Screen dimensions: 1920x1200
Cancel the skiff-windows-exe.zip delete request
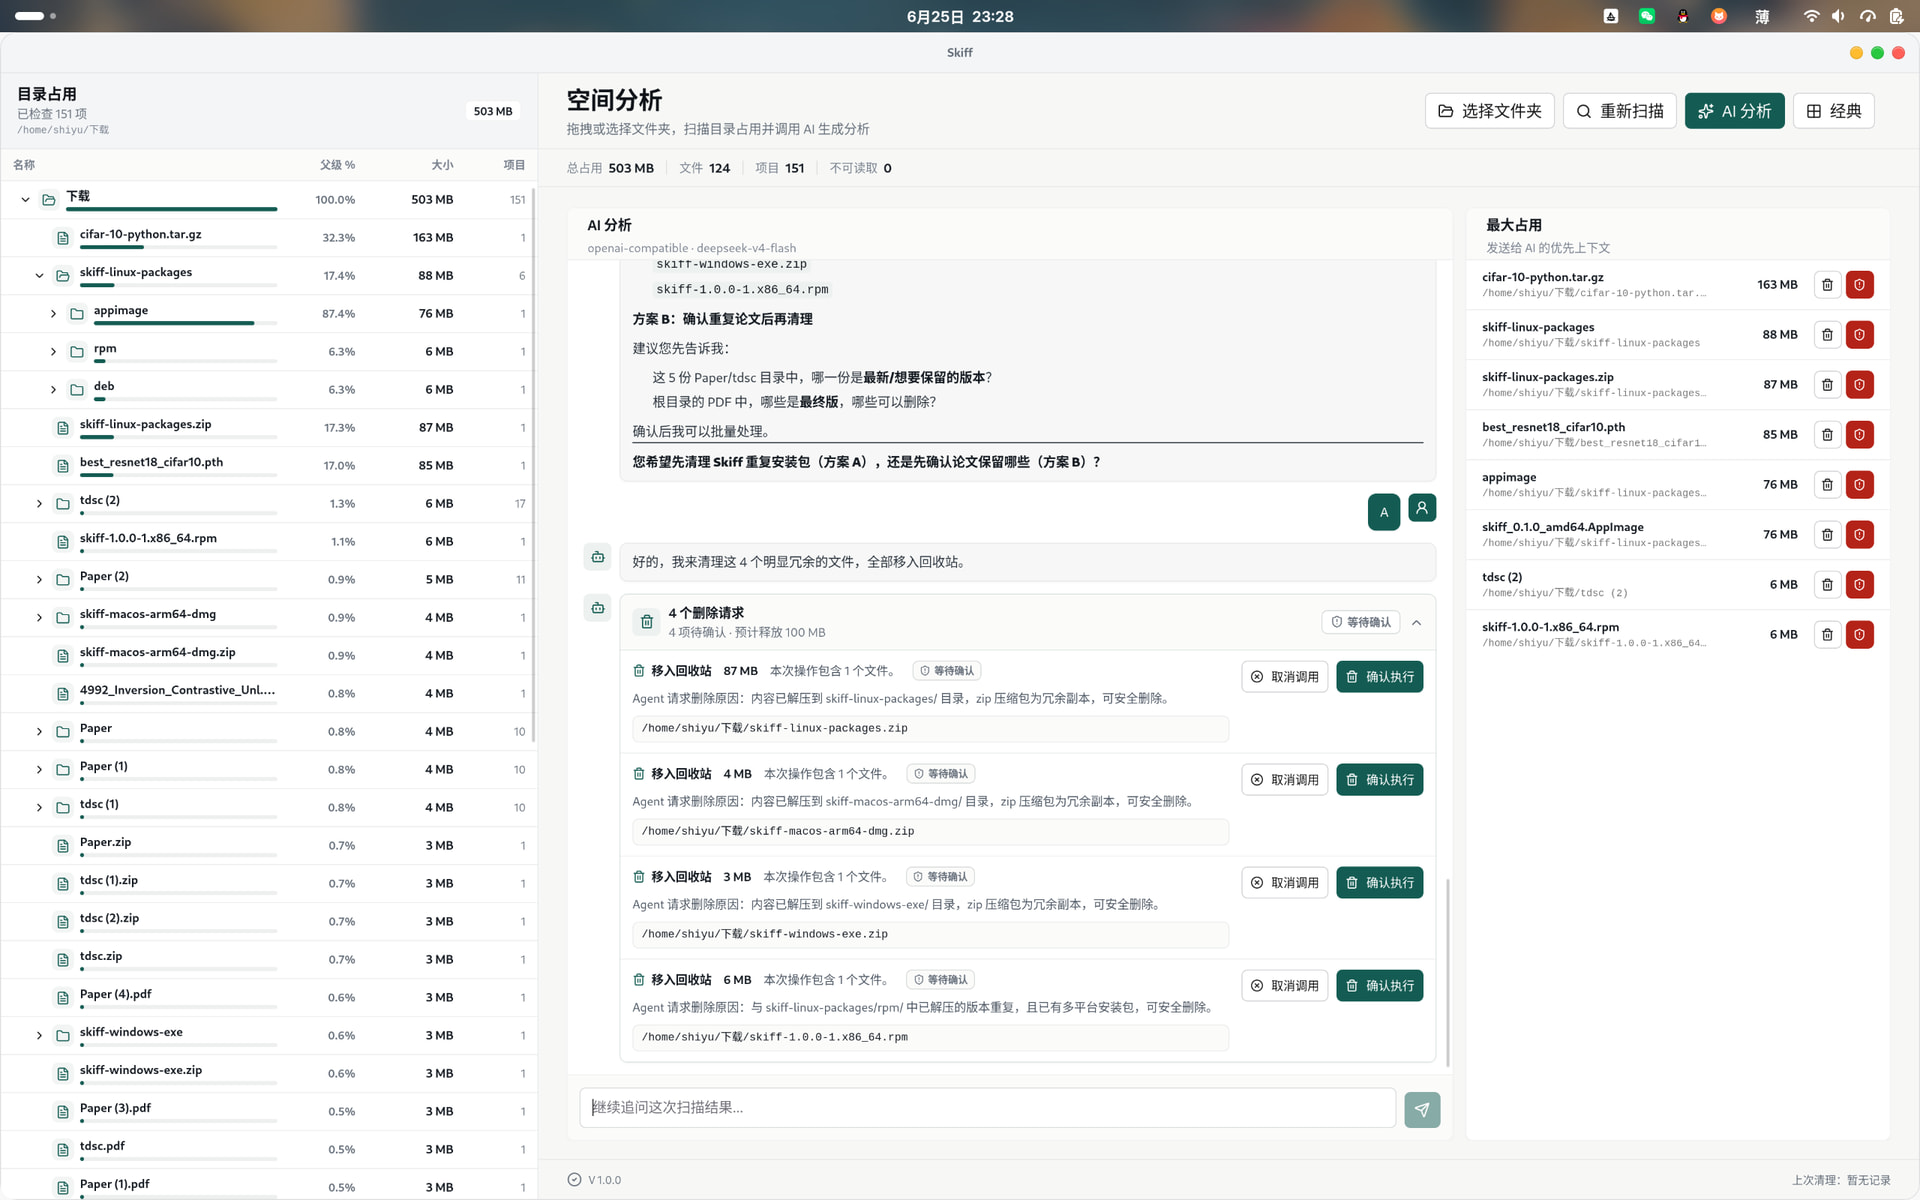pos(1285,883)
